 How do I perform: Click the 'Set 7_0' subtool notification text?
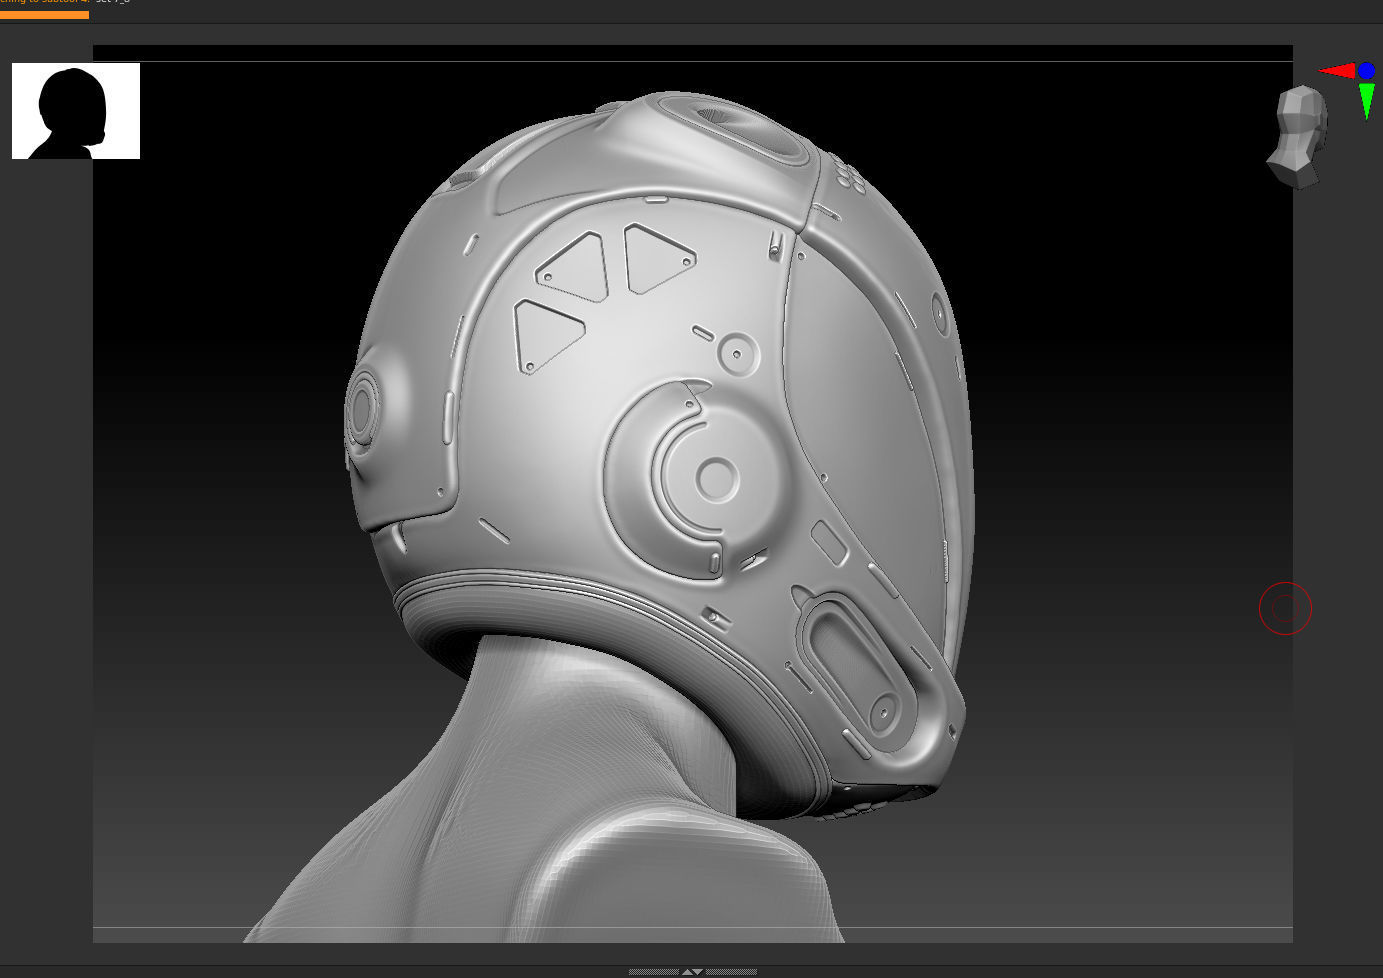point(112,2)
